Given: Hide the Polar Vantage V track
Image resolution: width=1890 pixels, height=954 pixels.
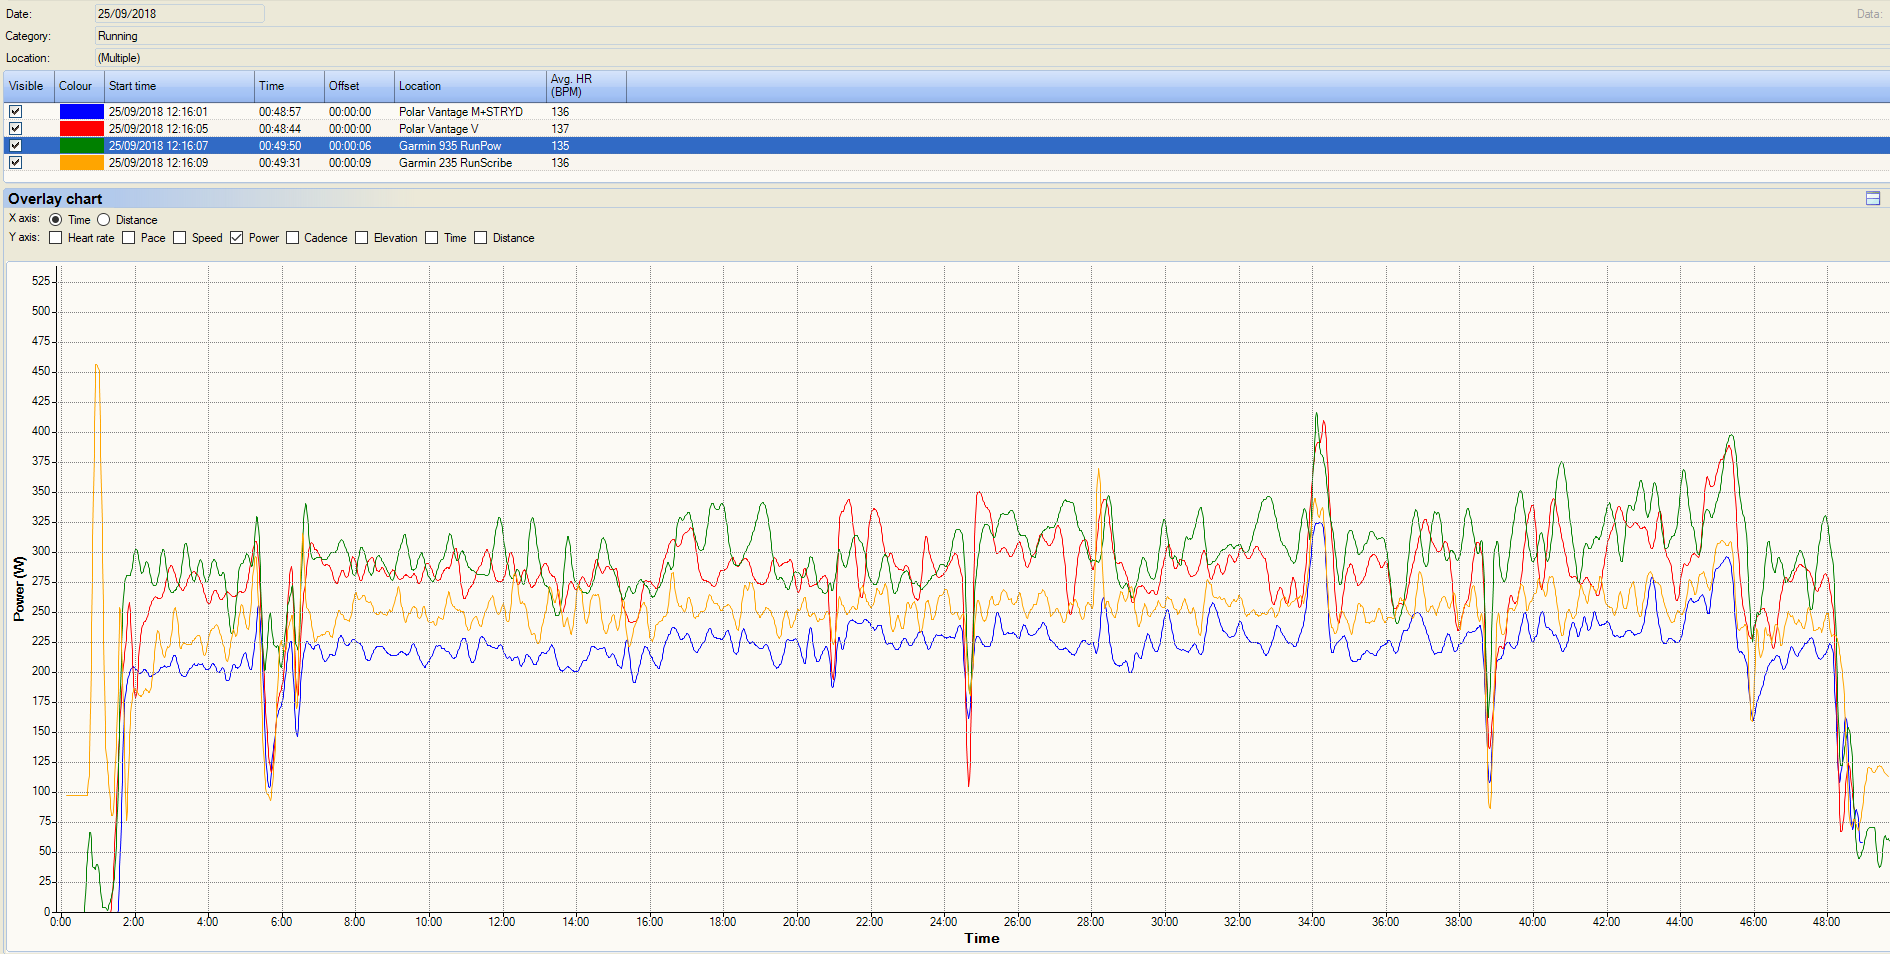Looking at the screenshot, I should pyautogui.click(x=16, y=129).
